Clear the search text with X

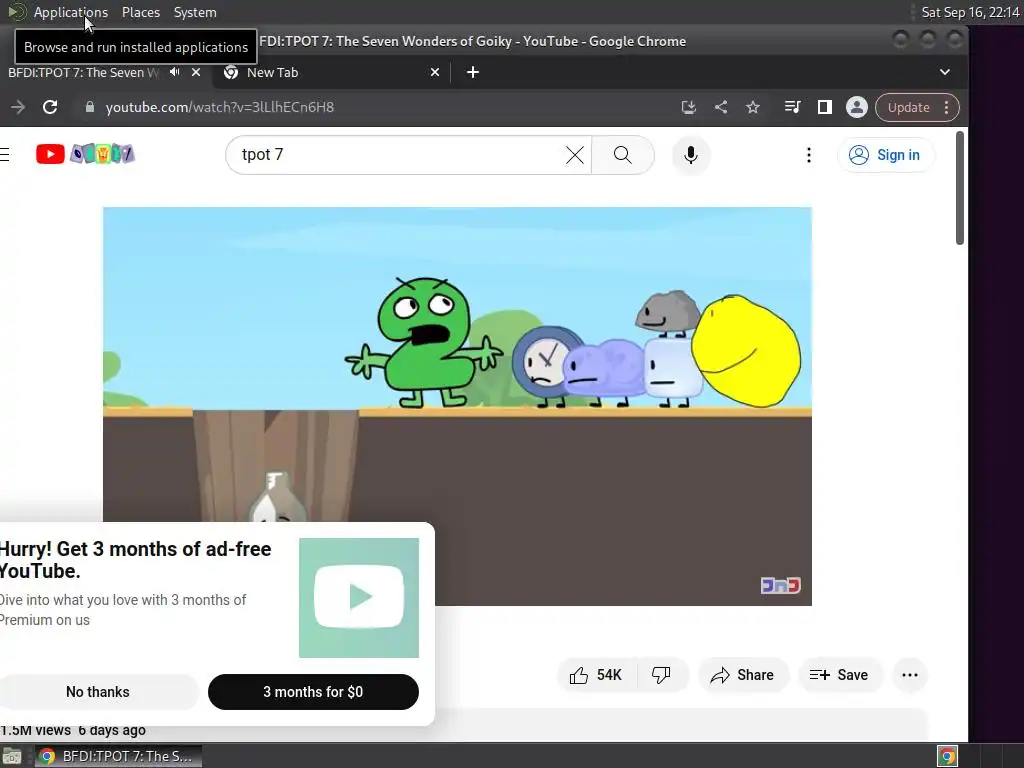pos(575,155)
